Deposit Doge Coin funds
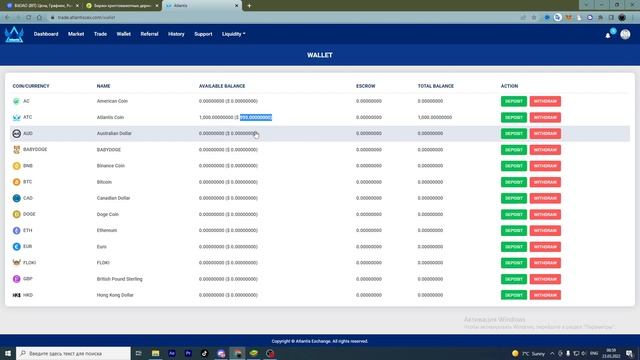640x360 pixels. (514, 214)
